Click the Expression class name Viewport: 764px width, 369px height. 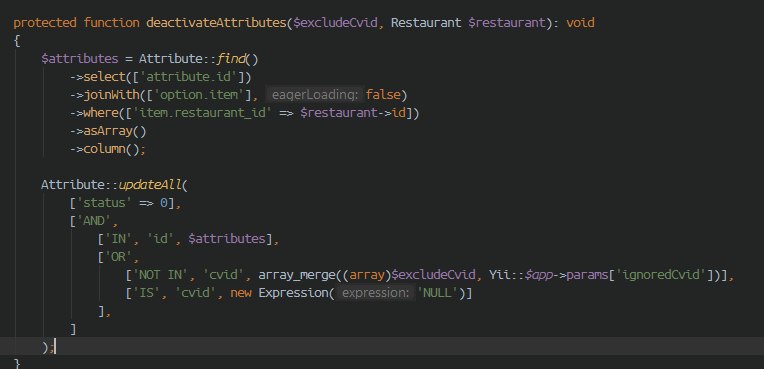[293, 293]
